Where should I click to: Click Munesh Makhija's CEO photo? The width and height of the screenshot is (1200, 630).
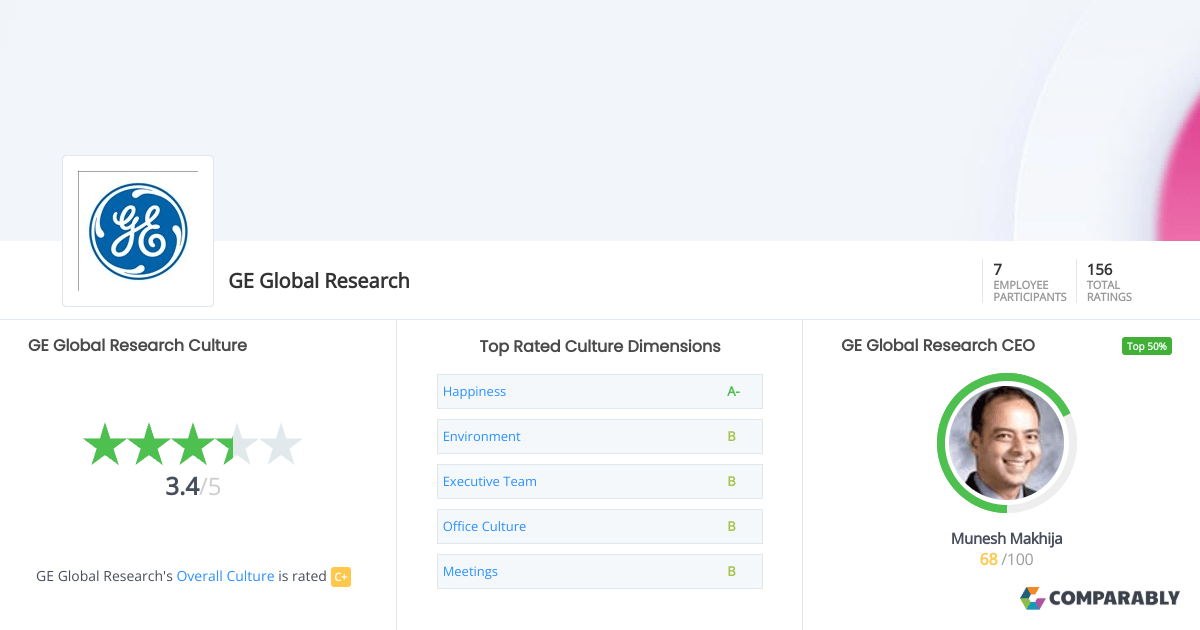coord(1006,443)
